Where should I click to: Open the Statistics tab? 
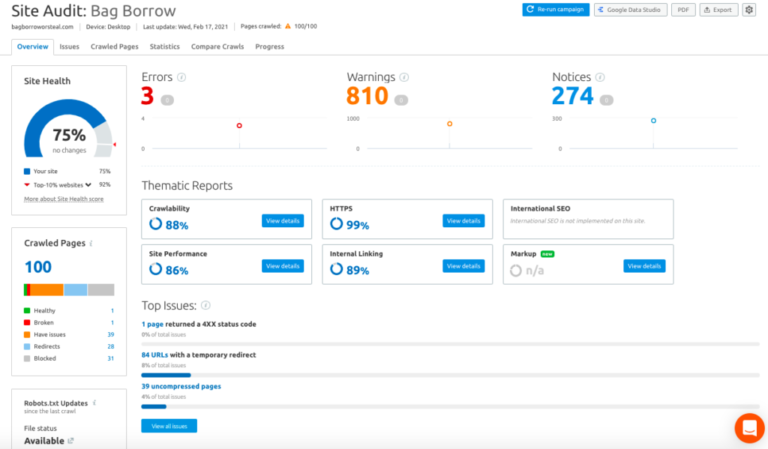(x=165, y=47)
